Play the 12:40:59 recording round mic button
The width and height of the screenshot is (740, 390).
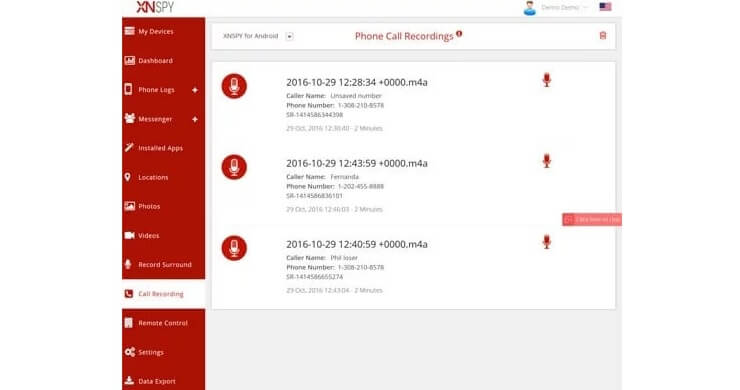tap(234, 248)
